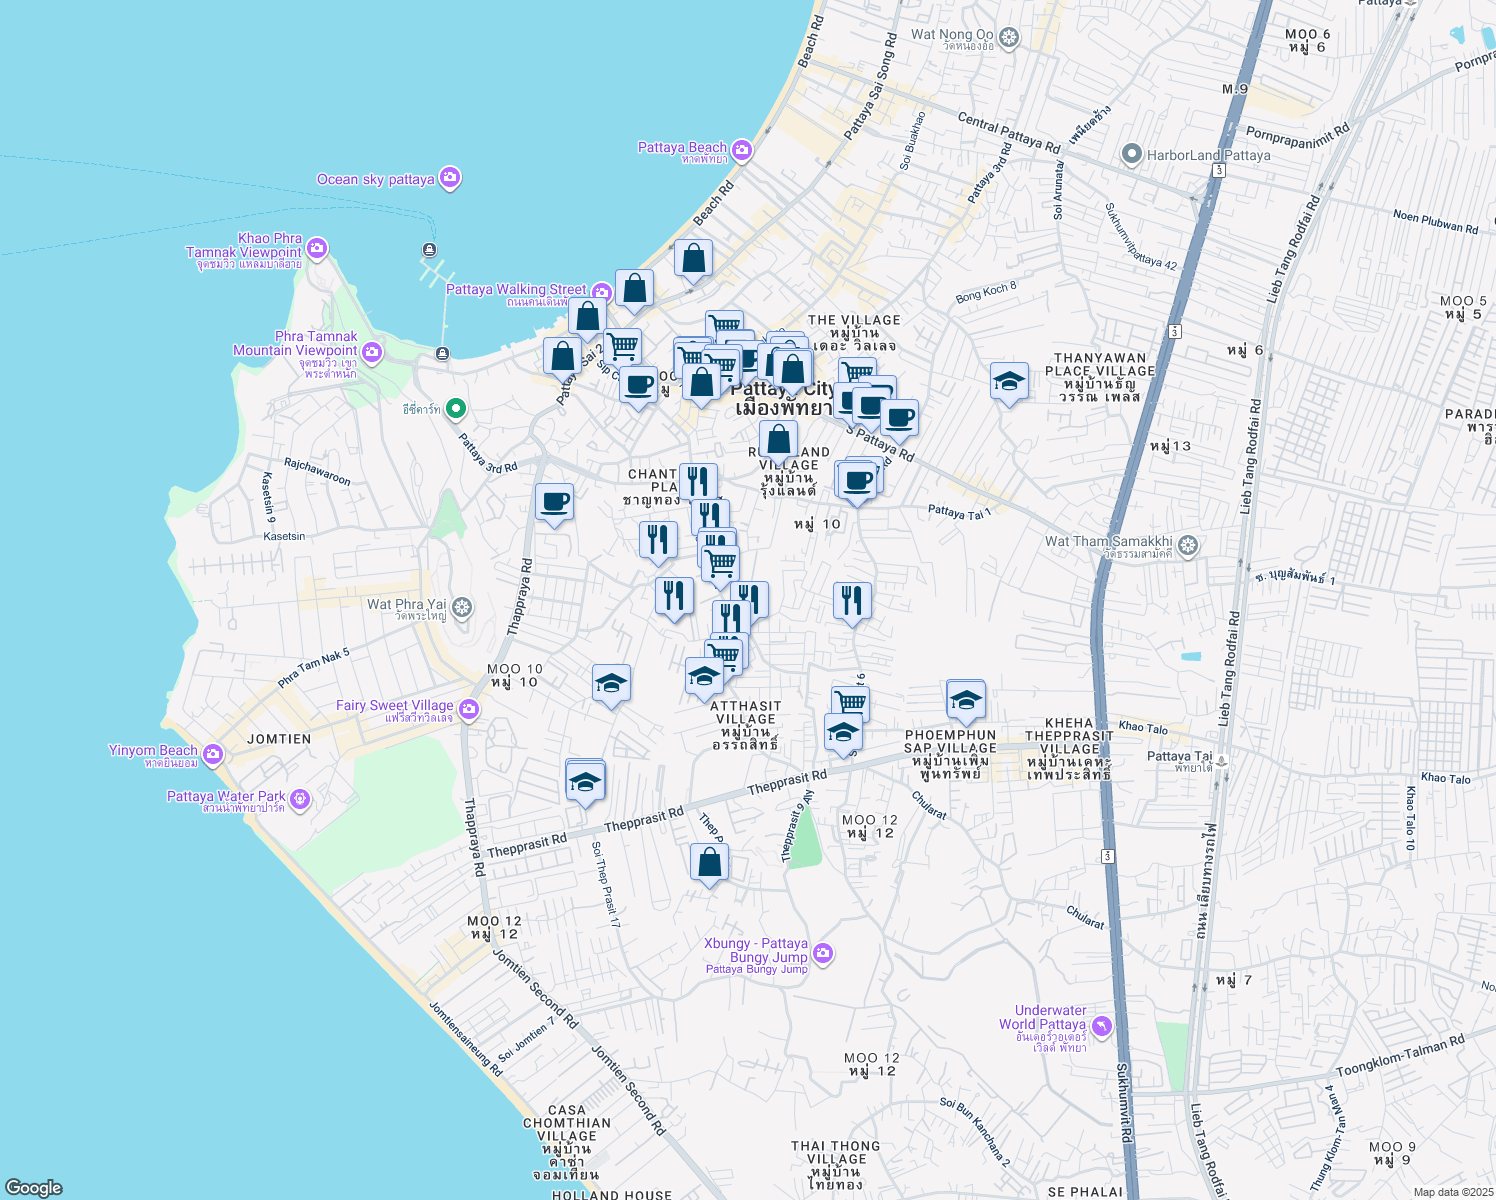Open the Wat Phra Yai temple icon

(x=461, y=607)
